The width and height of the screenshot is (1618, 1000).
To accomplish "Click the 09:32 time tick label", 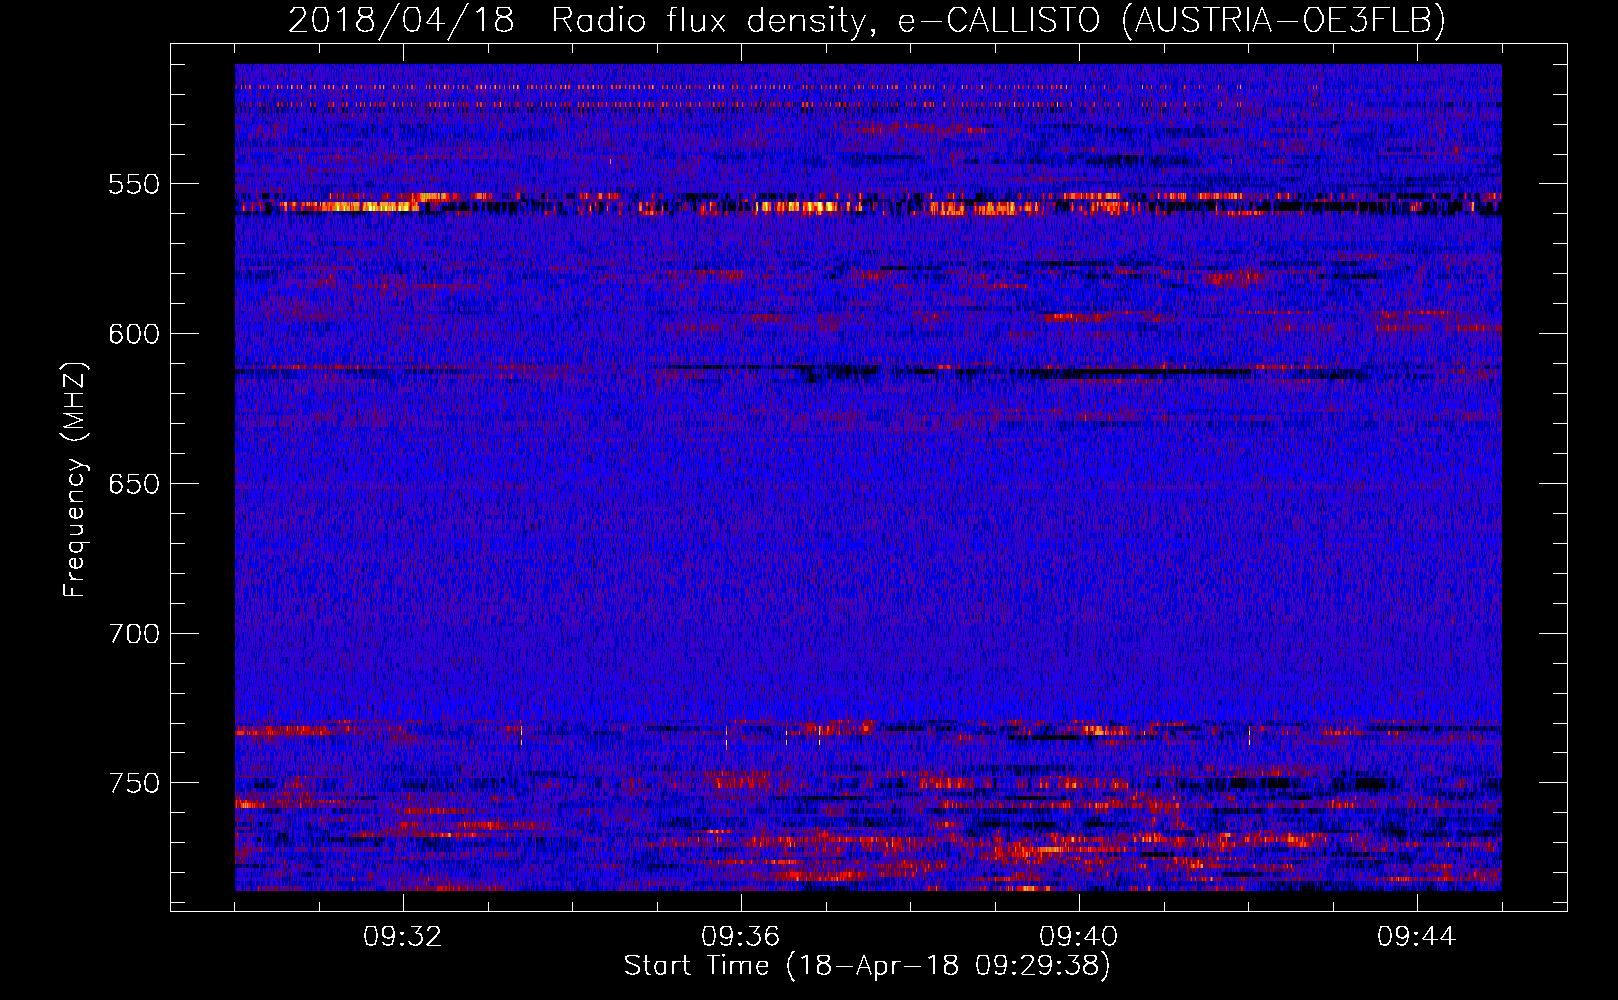I will click(403, 937).
